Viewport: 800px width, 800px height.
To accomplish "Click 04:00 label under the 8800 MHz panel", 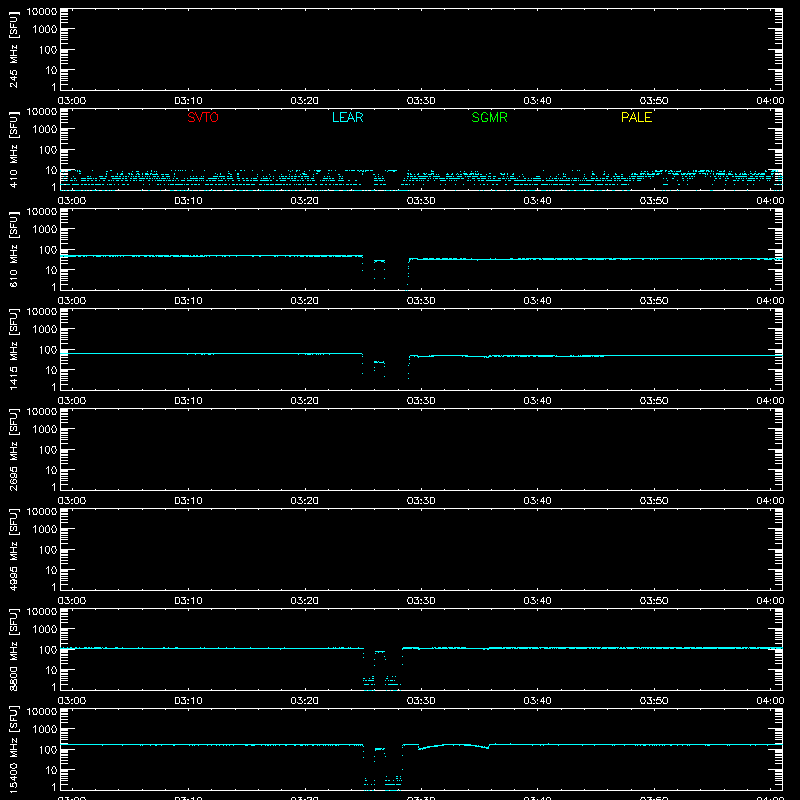I will 770,701.
